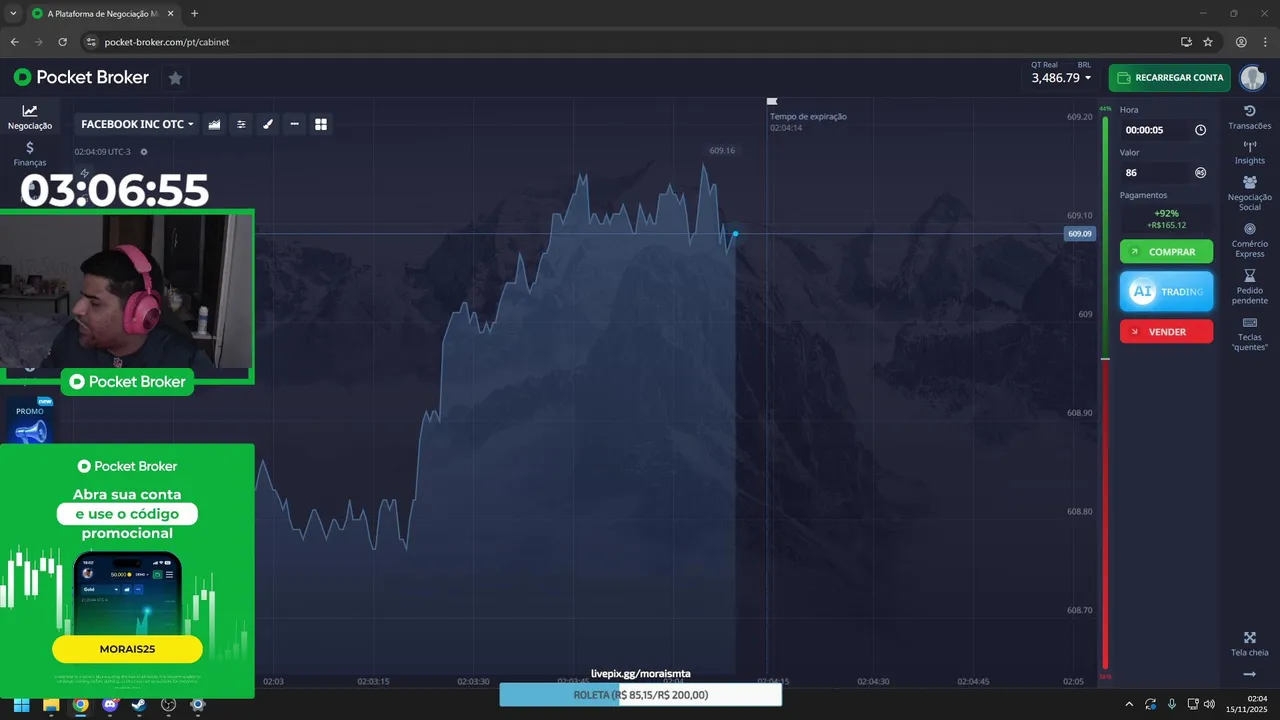This screenshot has height=720, width=1280.
Task: Click the Valor amount field
Action: click(x=1166, y=173)
